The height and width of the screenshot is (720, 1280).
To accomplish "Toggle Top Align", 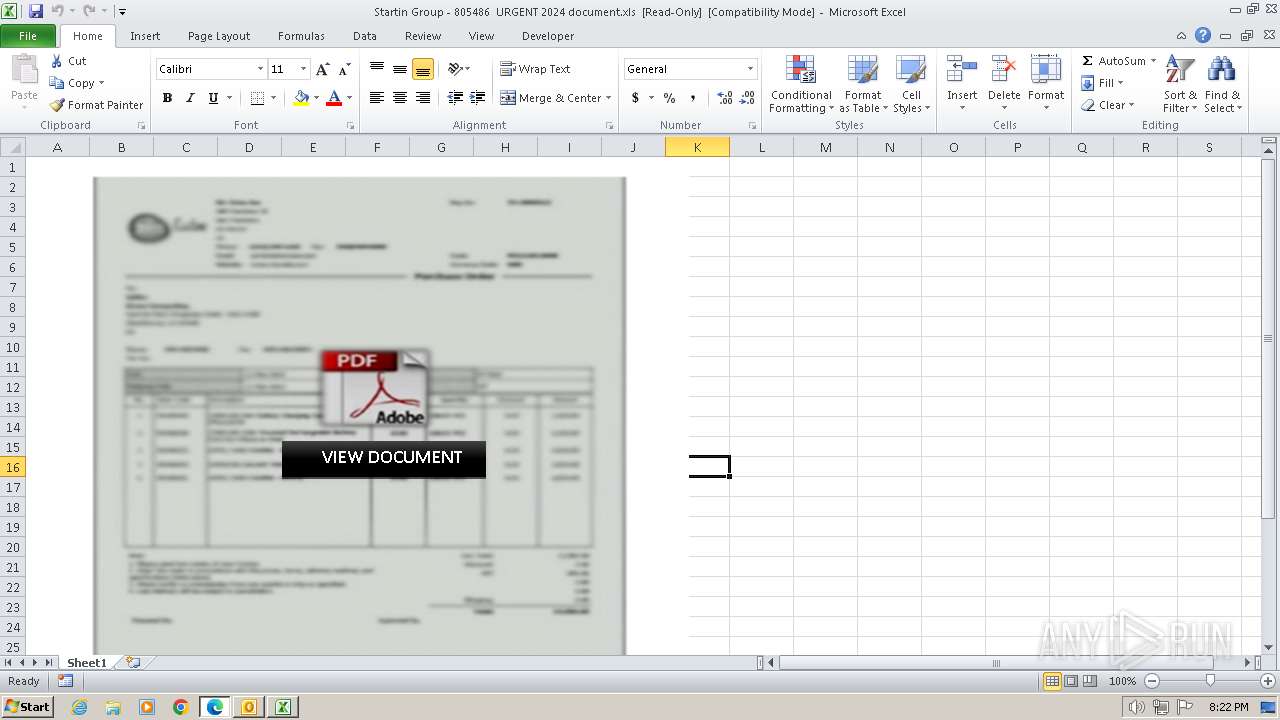I will (377, 69).
